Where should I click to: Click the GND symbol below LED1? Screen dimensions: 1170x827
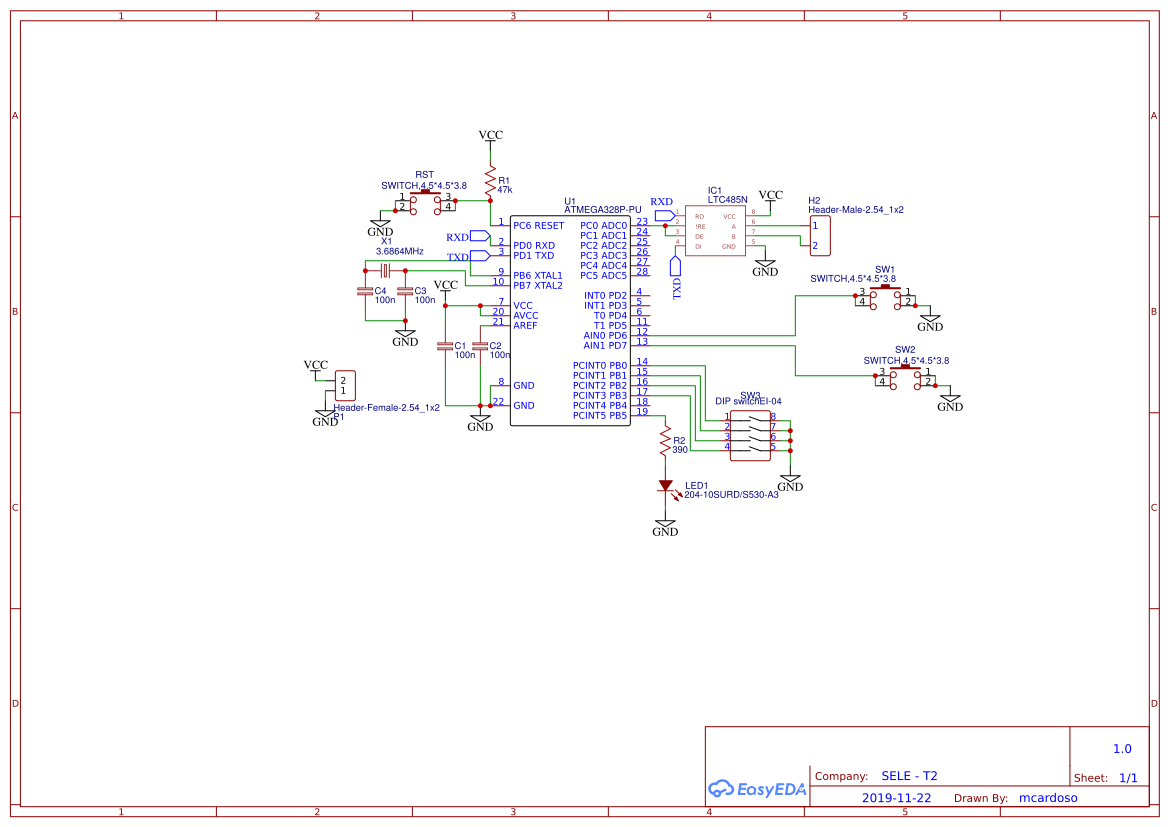click(665, 522)
